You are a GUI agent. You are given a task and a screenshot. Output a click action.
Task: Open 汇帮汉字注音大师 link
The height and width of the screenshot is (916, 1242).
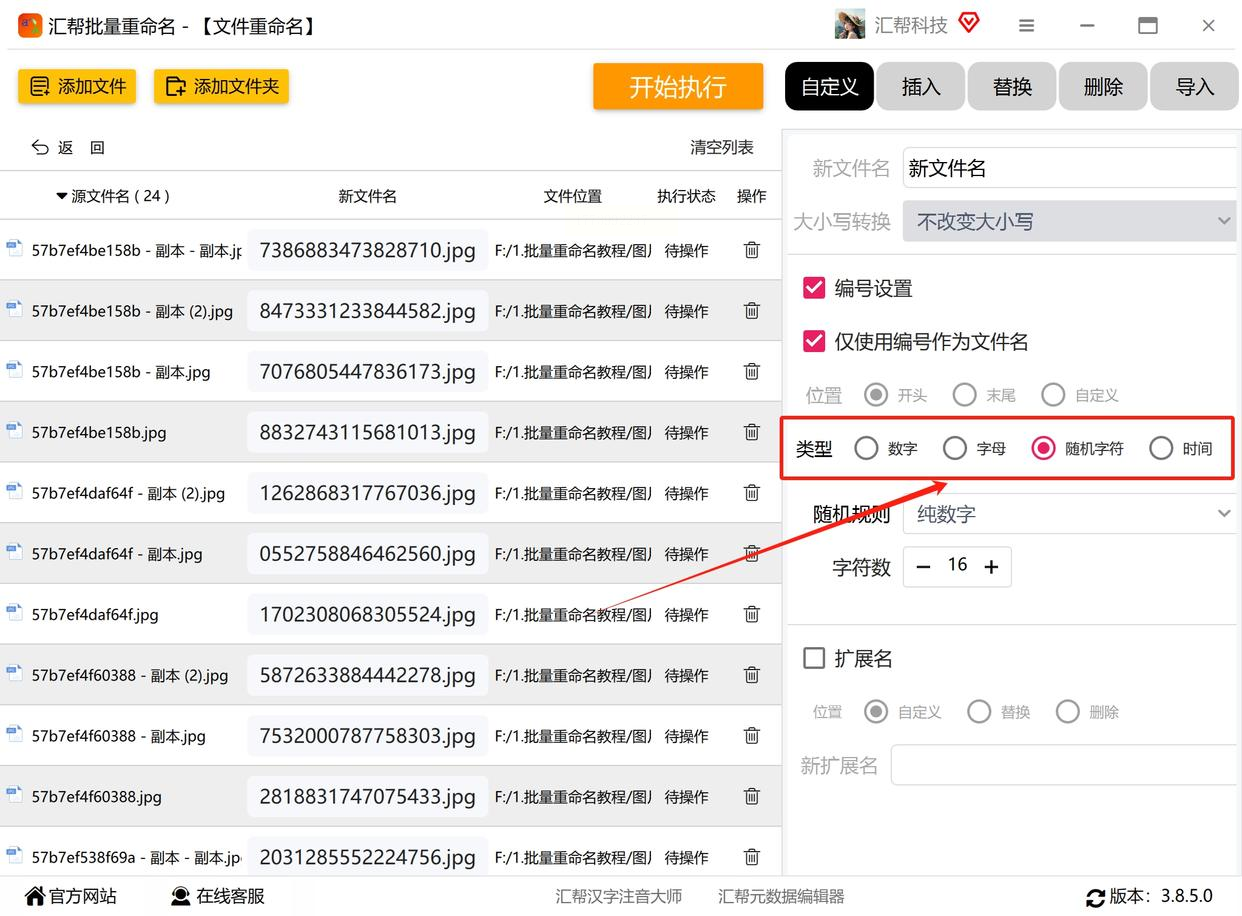coord(619,896)
